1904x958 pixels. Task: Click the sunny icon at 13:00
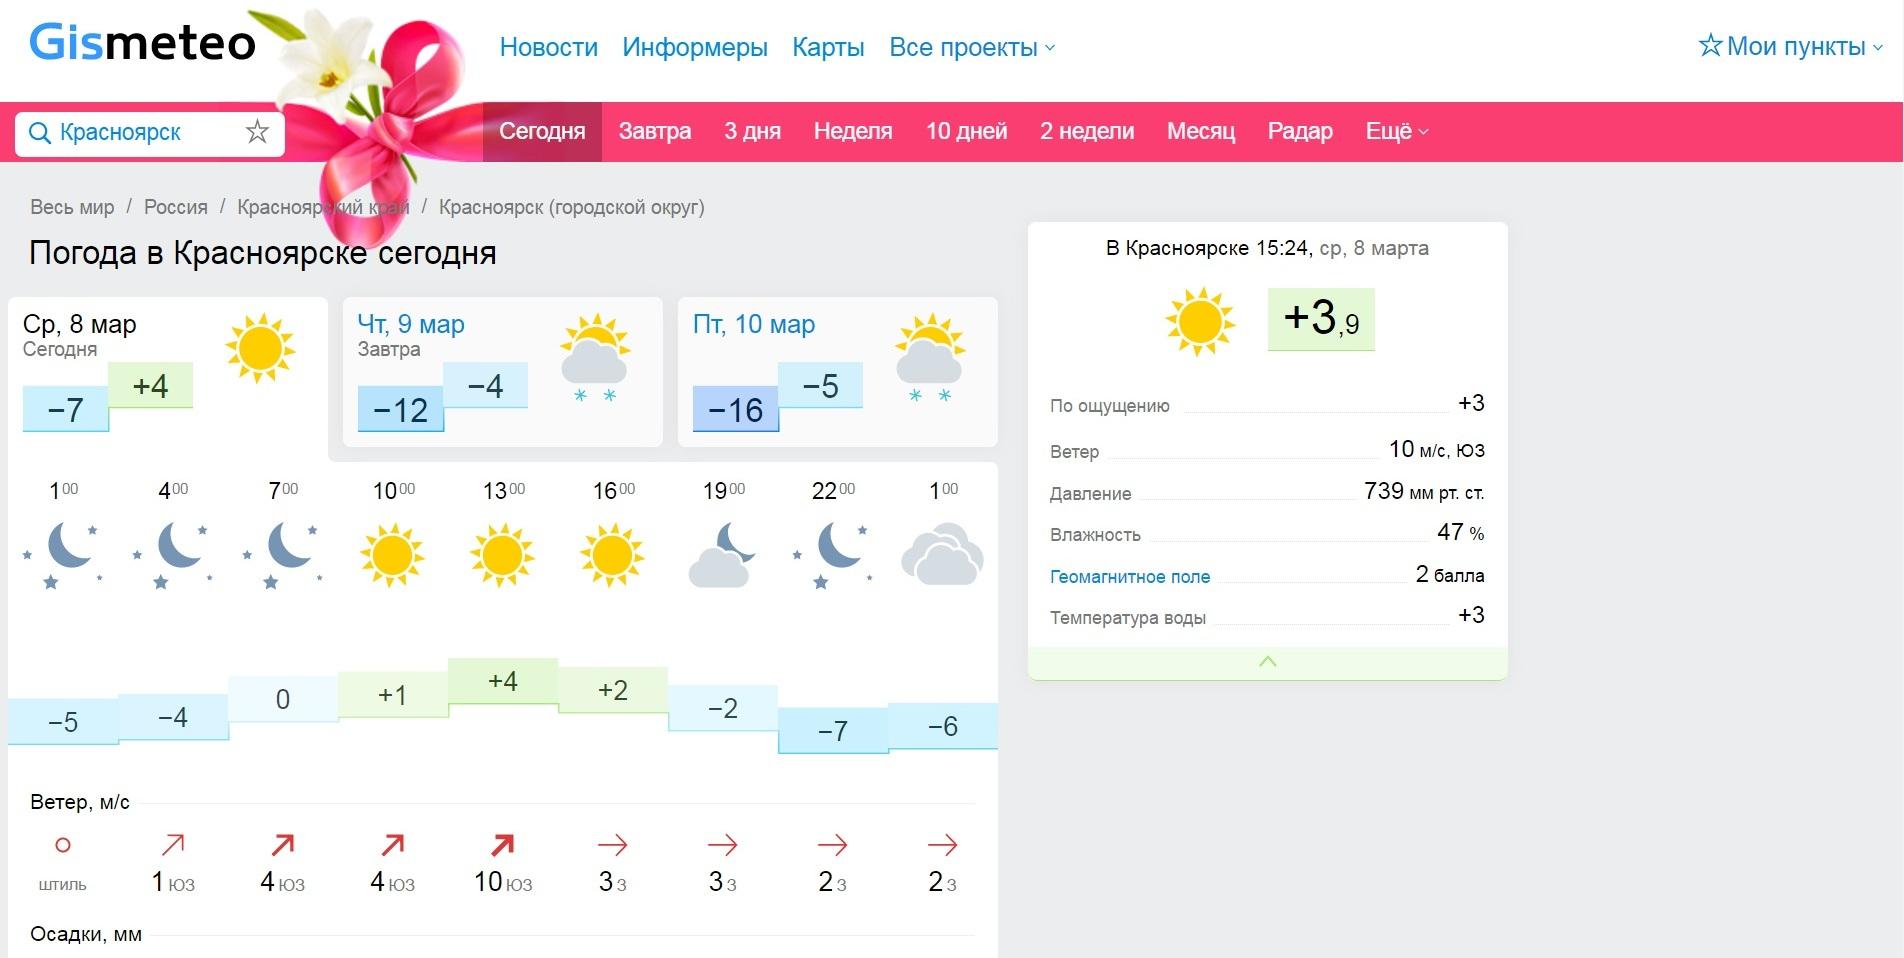coord(502,555)
